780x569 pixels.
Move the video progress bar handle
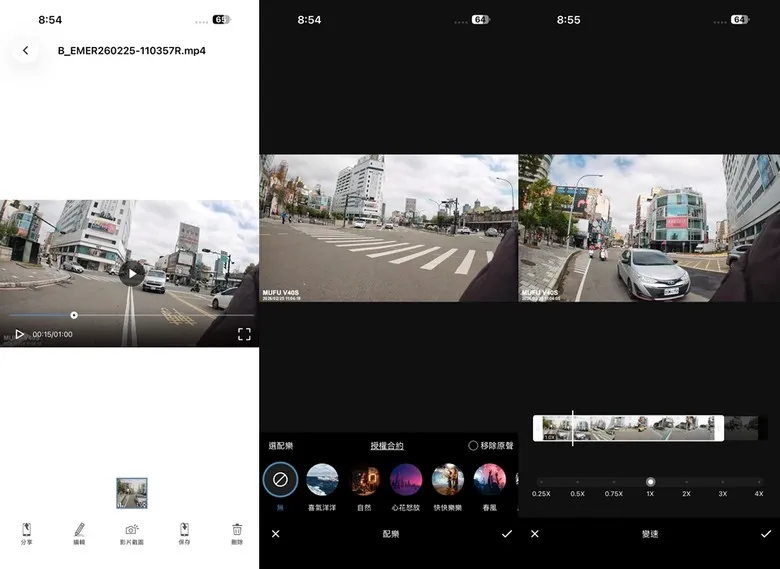click(74, 315)
